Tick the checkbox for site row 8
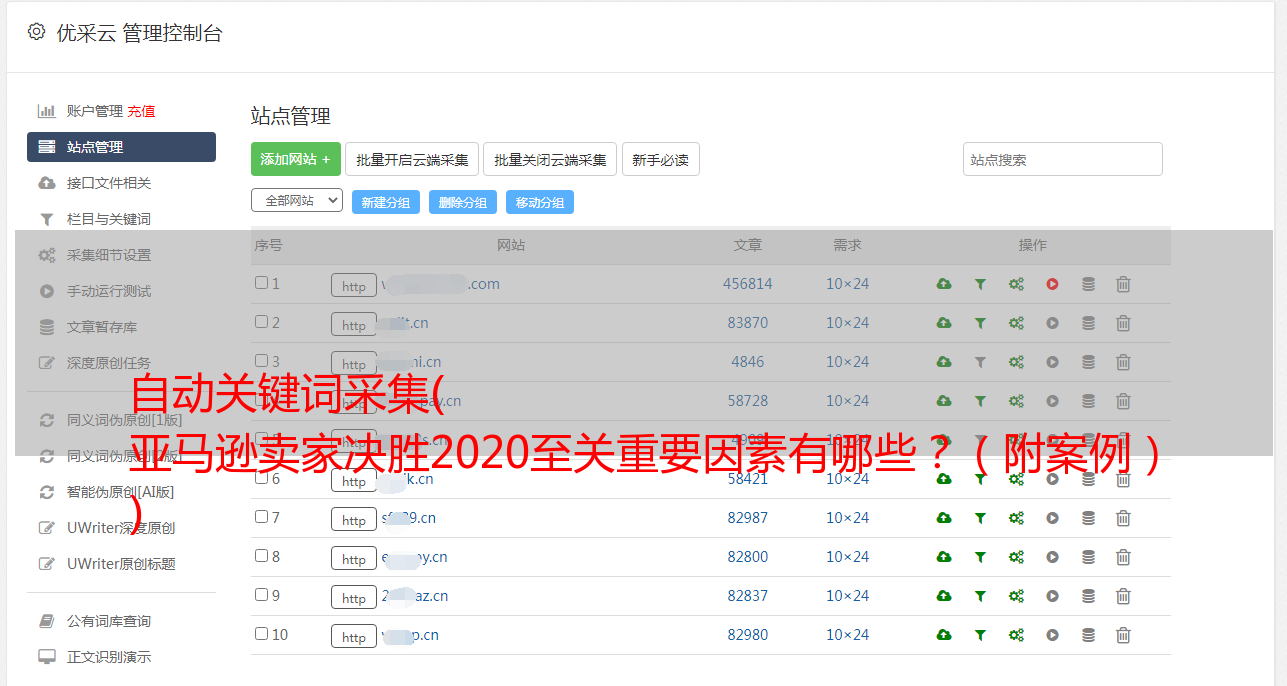This screenshot has height=686, width=1287. (x=261, y=556)
